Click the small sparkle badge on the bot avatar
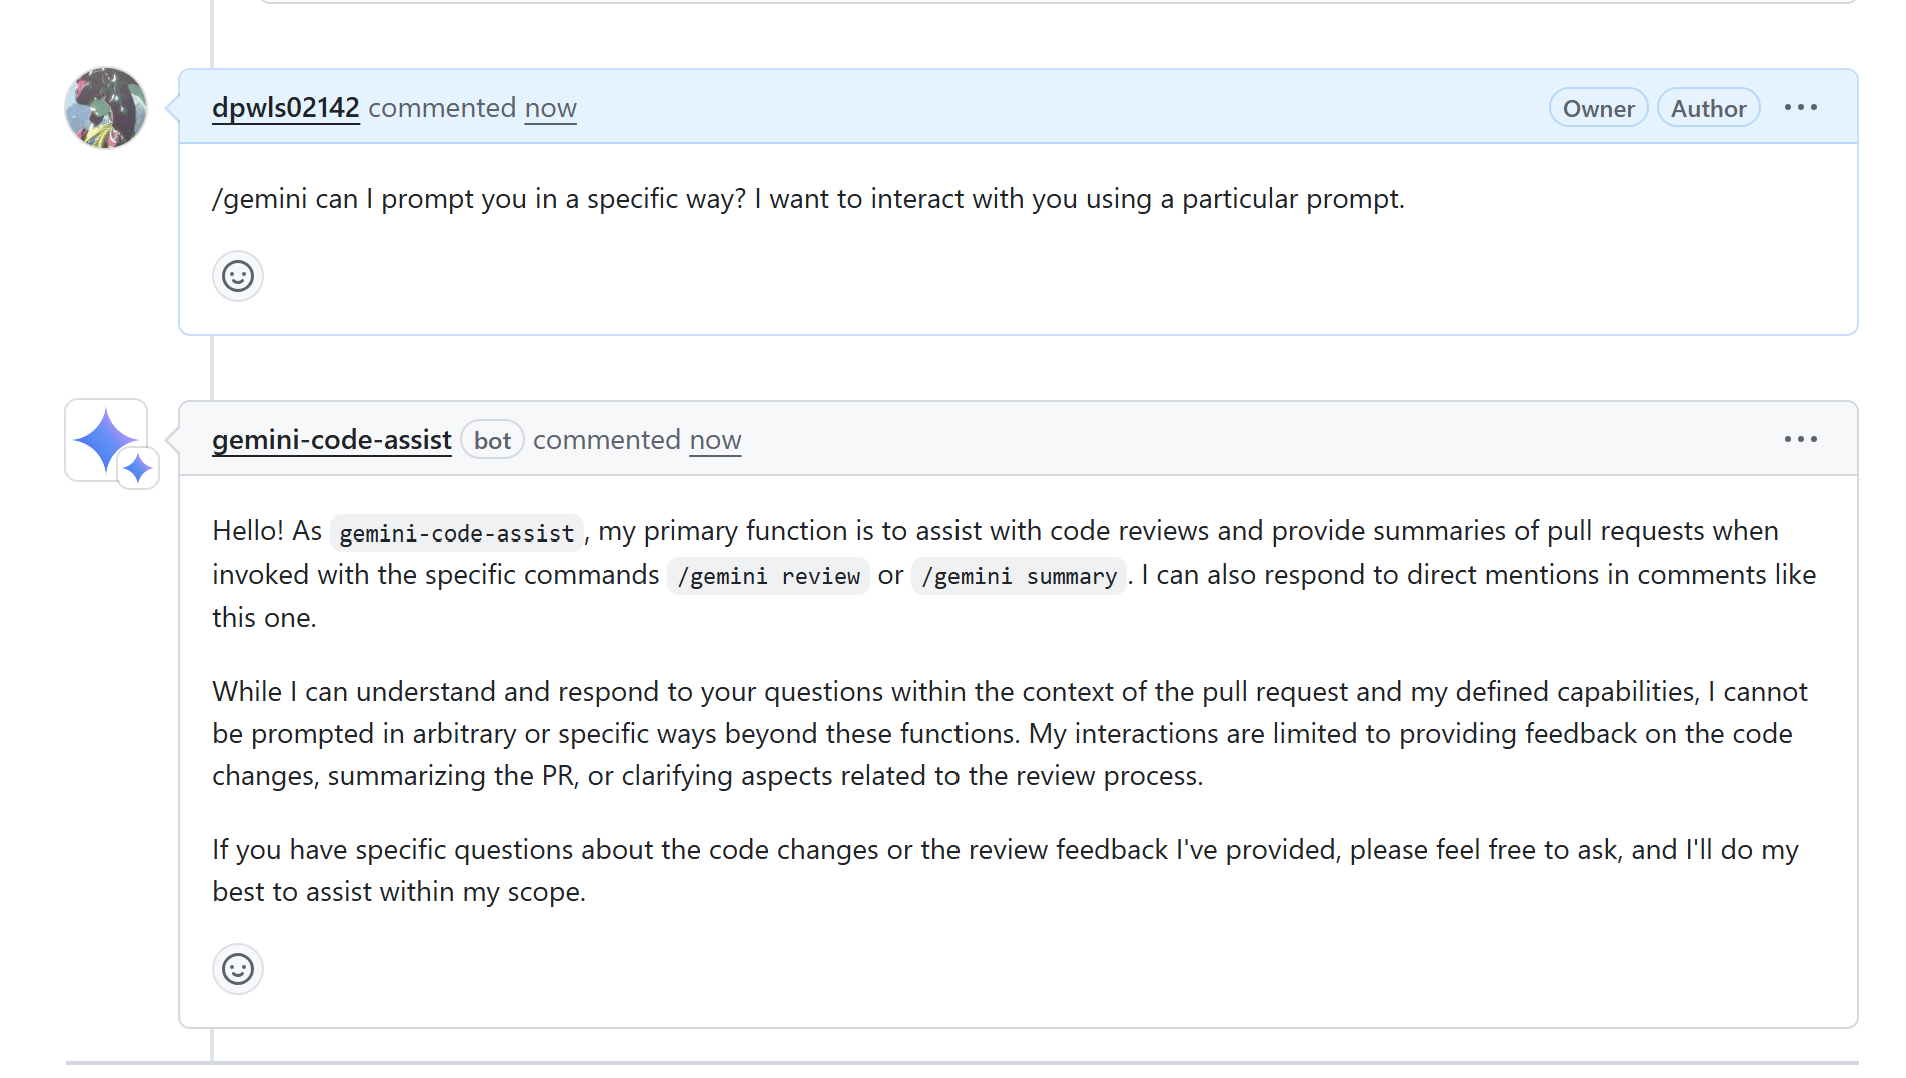Image resolution: width=1906 pixels, height=1078 pixels. pyautogui.click(x=138, y=468)
